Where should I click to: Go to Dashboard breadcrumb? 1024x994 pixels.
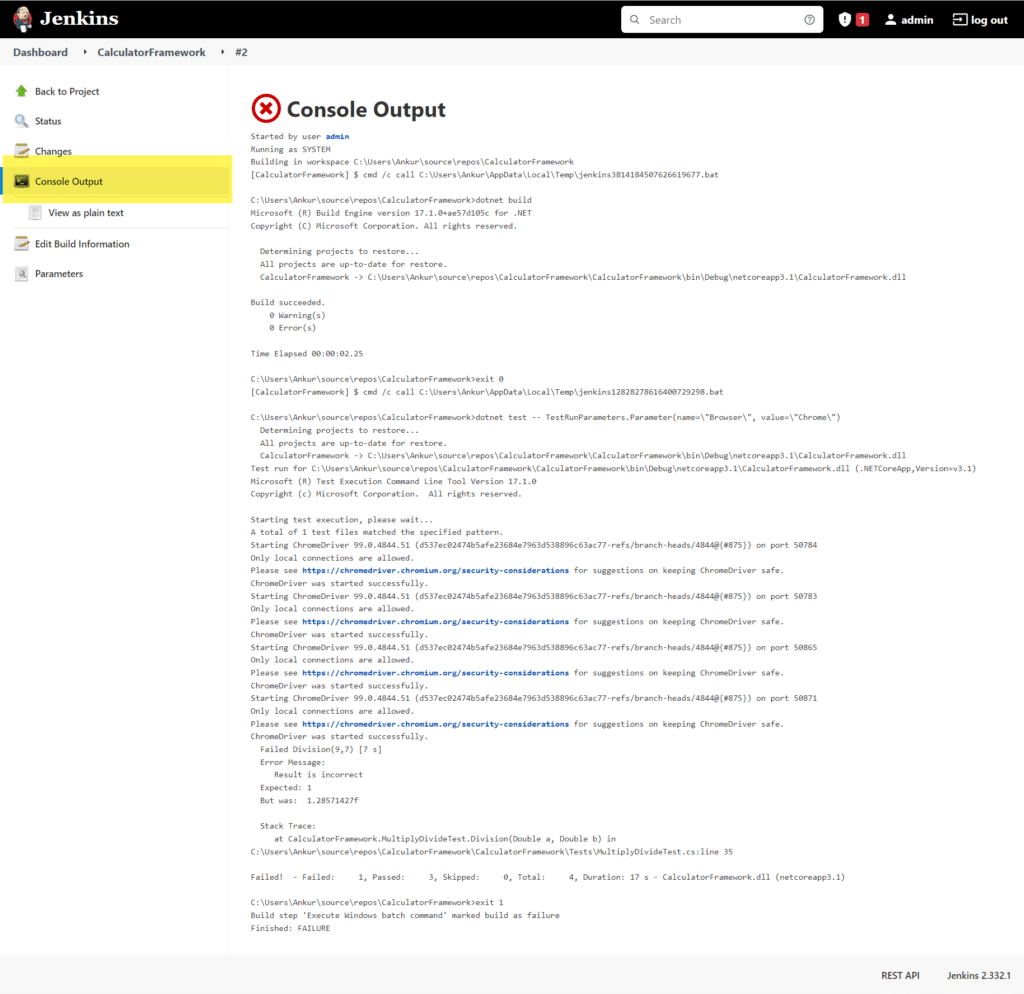tap(40, 52)
